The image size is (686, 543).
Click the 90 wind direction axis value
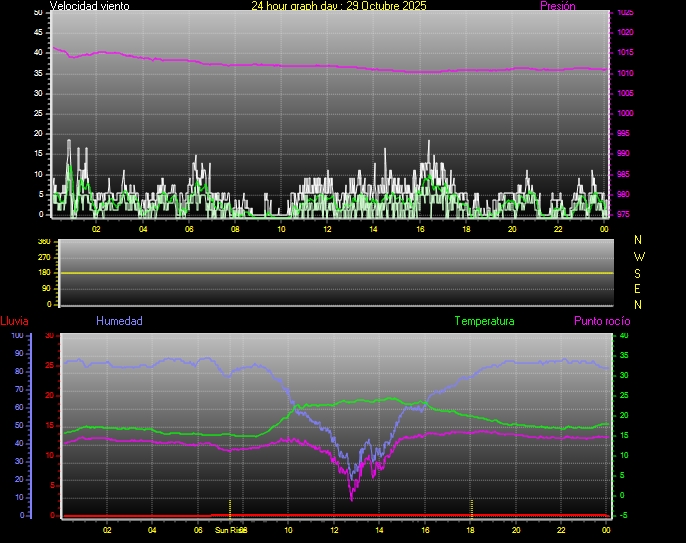[45, 288]
